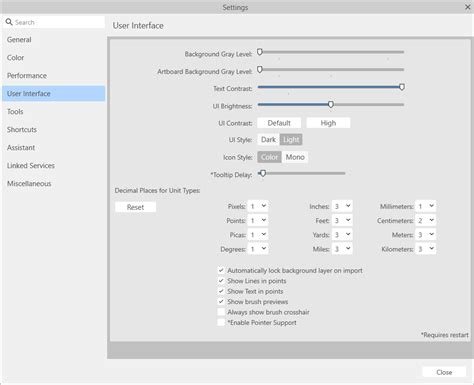Open the Feet decimal places dropdown
The width and height of the screenshot is (474, 385).
342,220
